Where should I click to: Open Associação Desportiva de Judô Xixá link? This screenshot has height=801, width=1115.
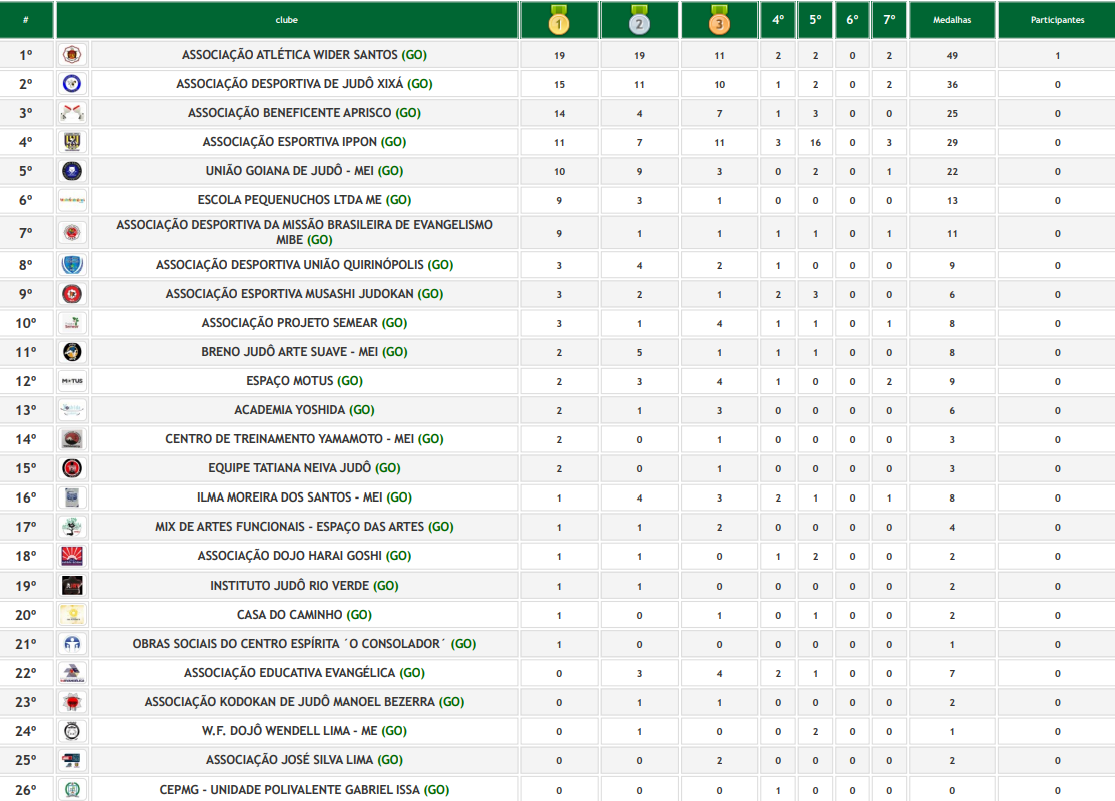pyautogui.click(x=291, y=84)
